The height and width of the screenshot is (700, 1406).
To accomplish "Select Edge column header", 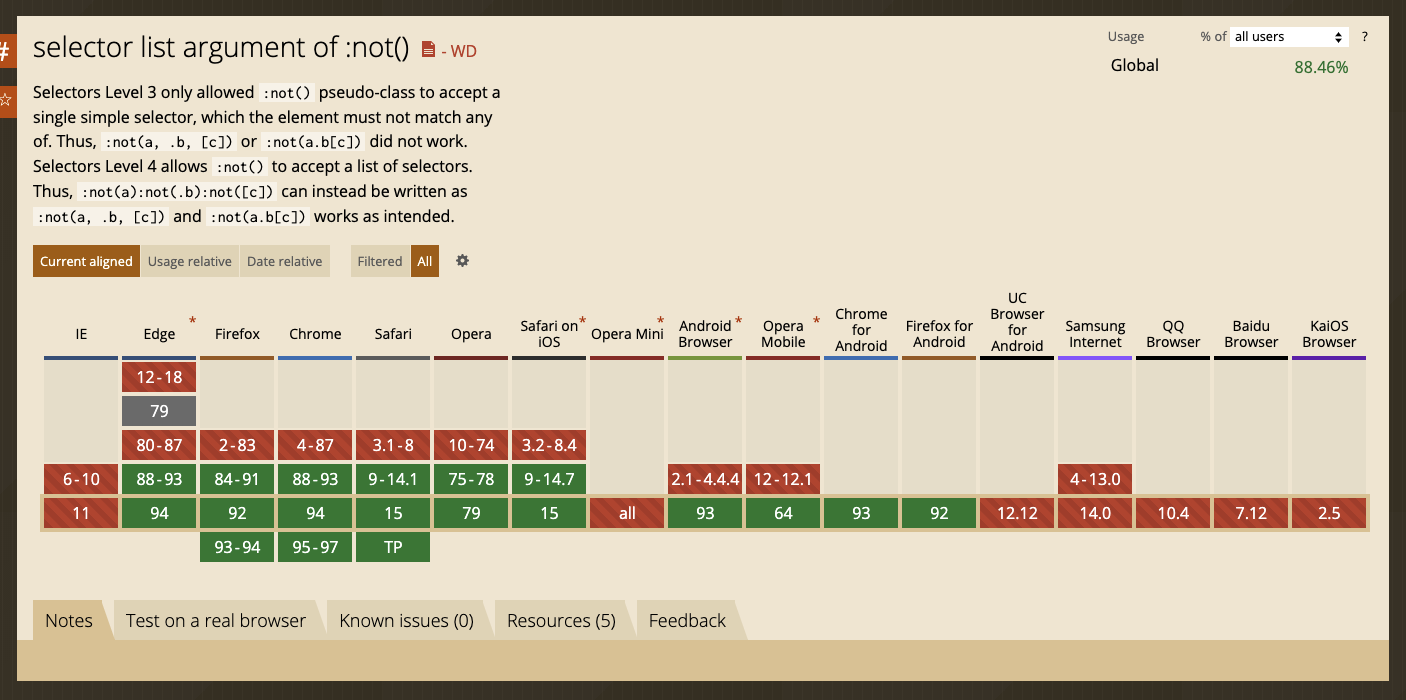I will pyautogui.click(x=159, y=334).
